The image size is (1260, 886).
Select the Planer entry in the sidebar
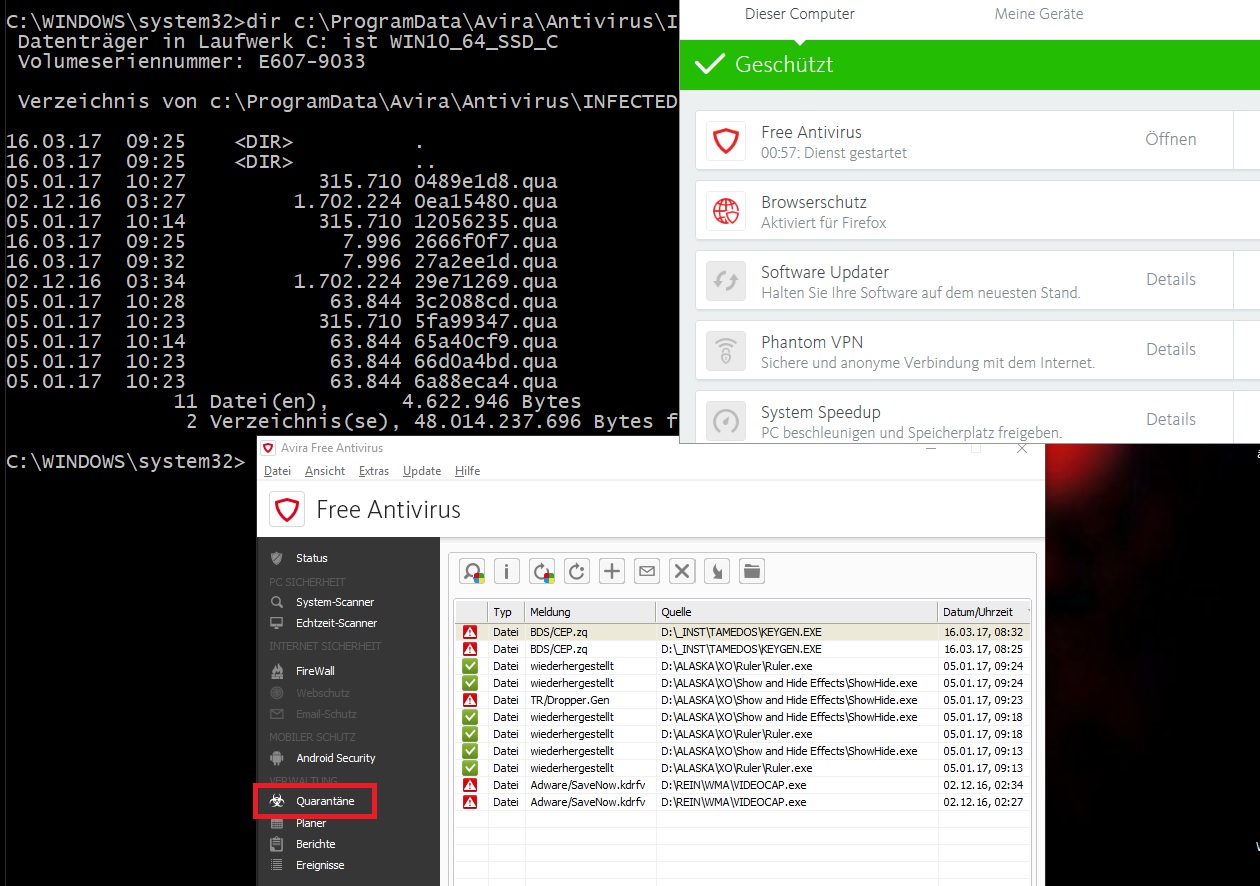pos(312,823)
